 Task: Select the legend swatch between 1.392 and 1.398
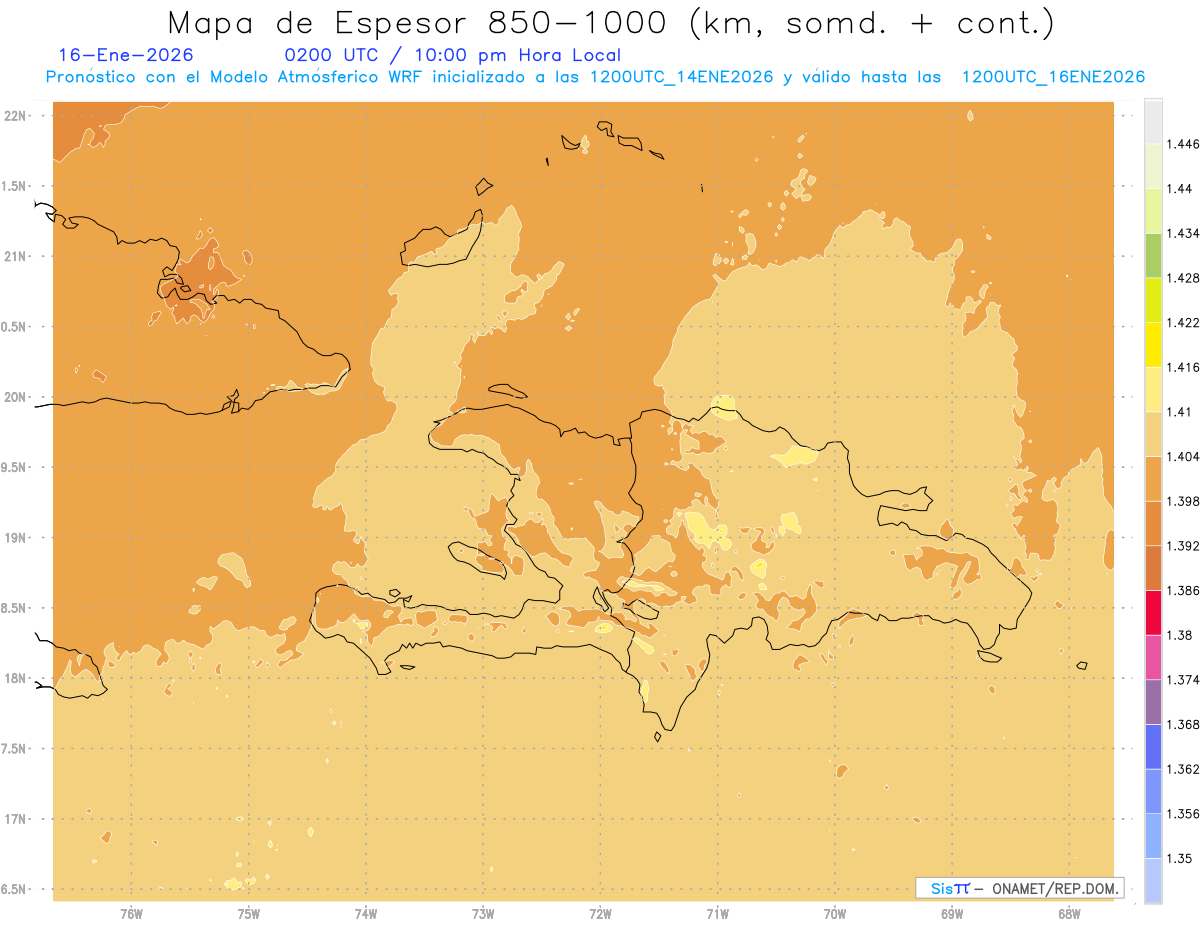point(1153,523)
